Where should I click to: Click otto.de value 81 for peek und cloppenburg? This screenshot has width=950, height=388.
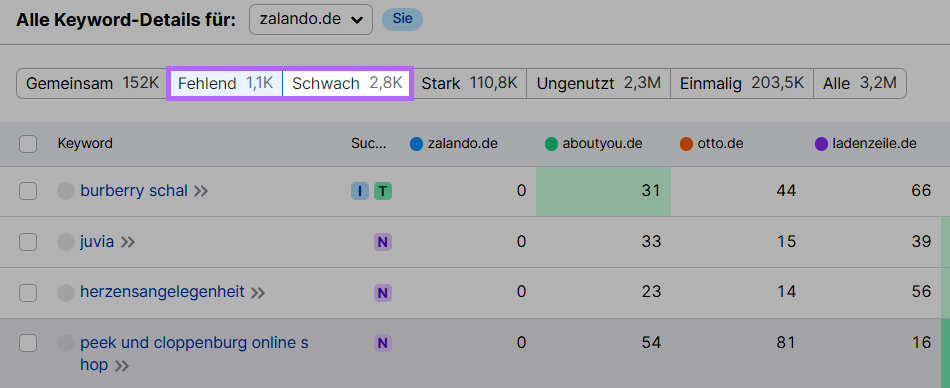[x=786, y=343]
